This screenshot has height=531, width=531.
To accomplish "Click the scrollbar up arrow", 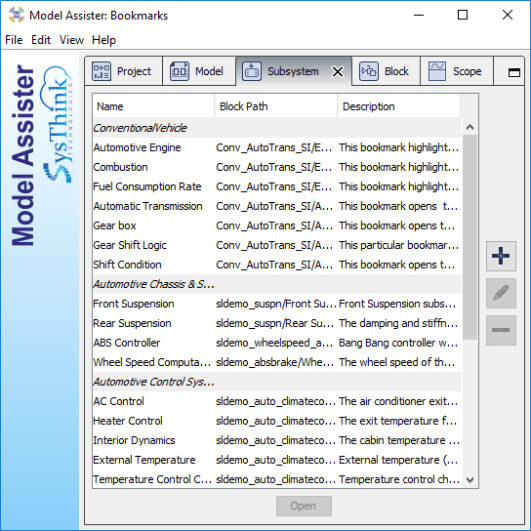I will point(469,127).
